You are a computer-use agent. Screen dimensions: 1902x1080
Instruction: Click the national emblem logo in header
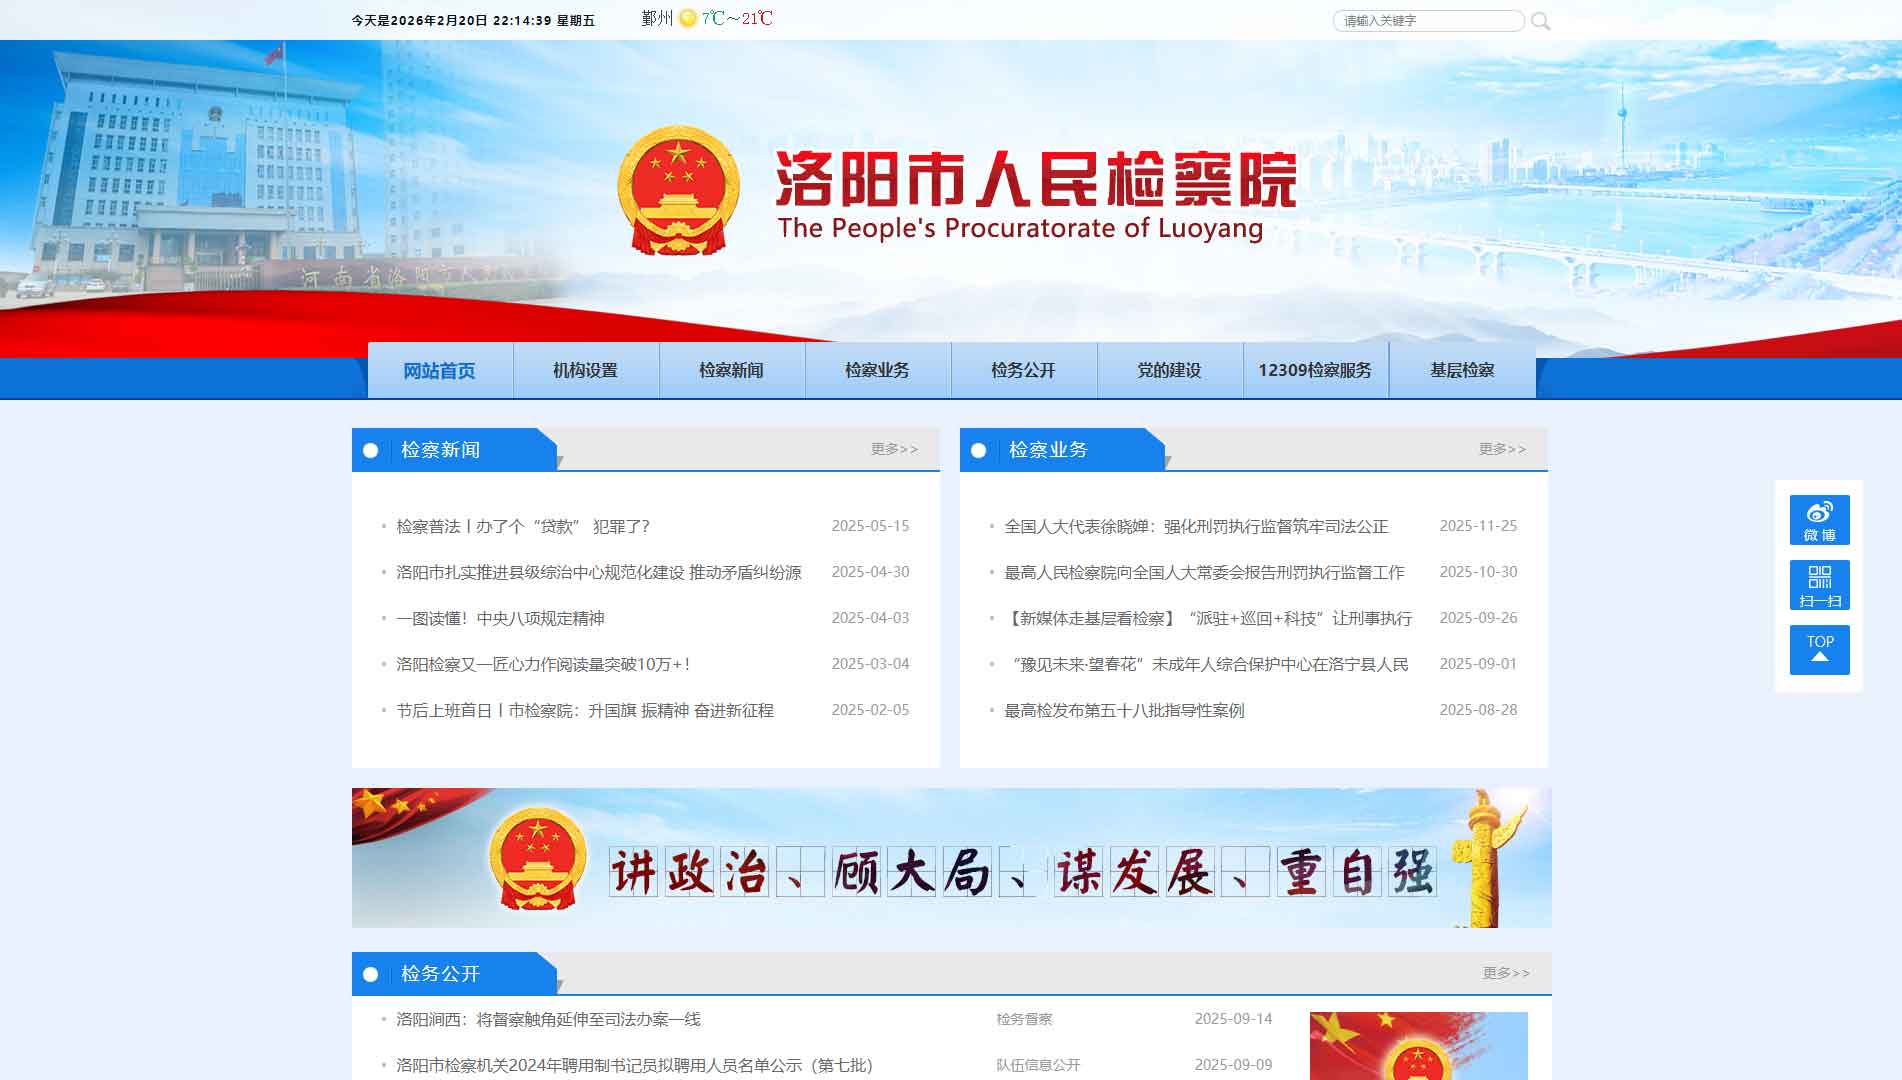(x=678, y=190)
